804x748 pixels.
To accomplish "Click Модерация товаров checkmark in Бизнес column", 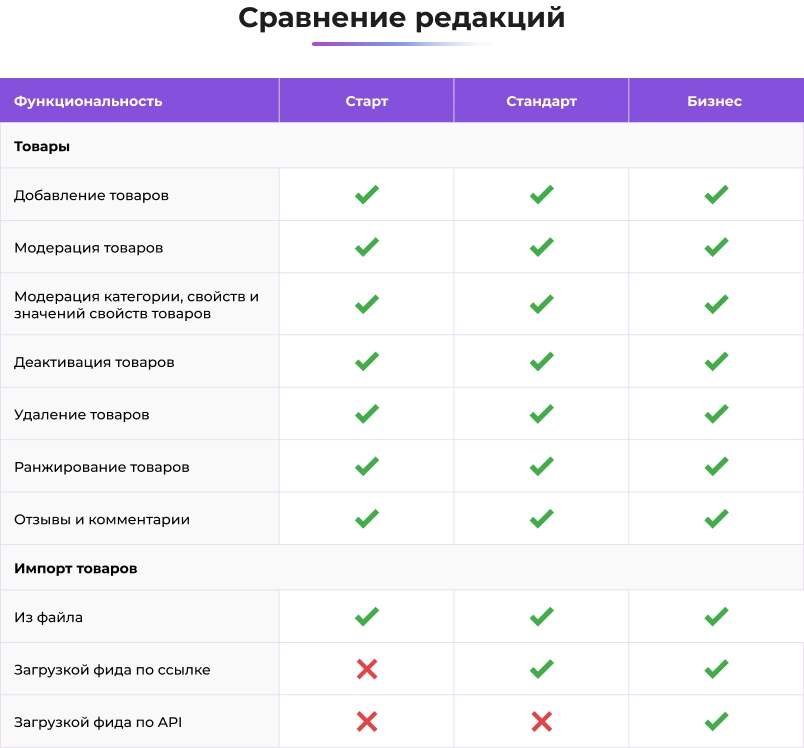I will 716,247.
